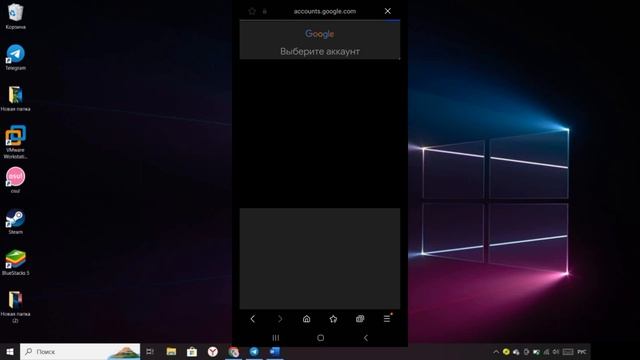Tap Android home navigation button
640x360 pixels.
[x=320, y=338]
